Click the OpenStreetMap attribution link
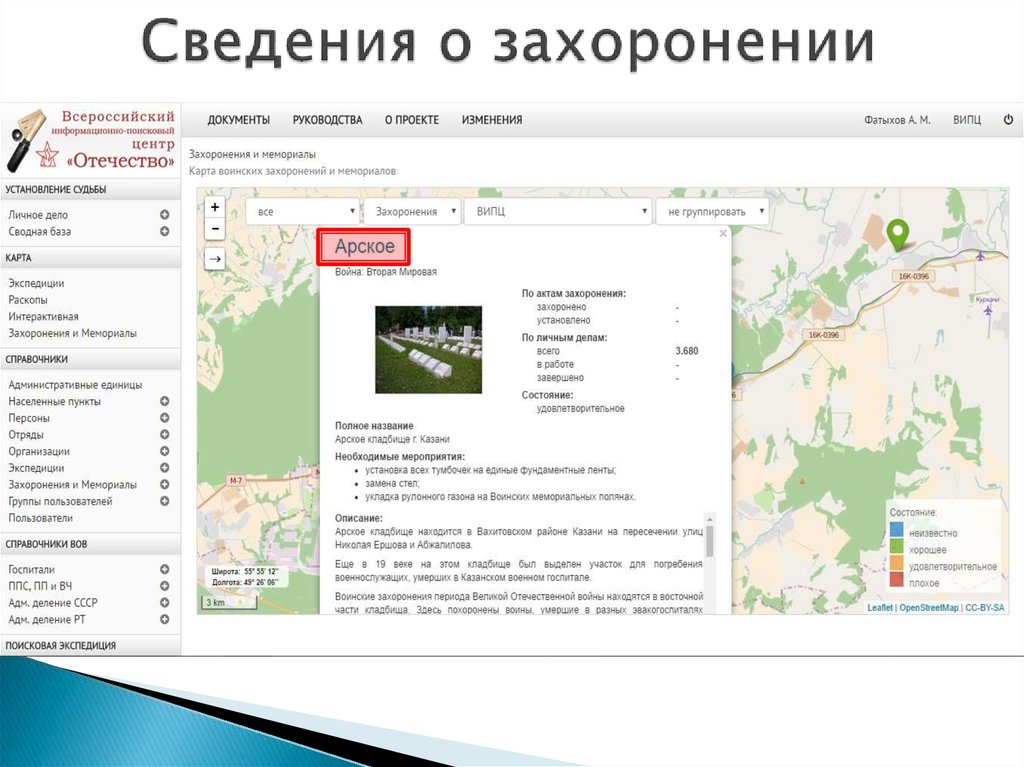This screenshot has width=1024, height=767. (928, 607)
